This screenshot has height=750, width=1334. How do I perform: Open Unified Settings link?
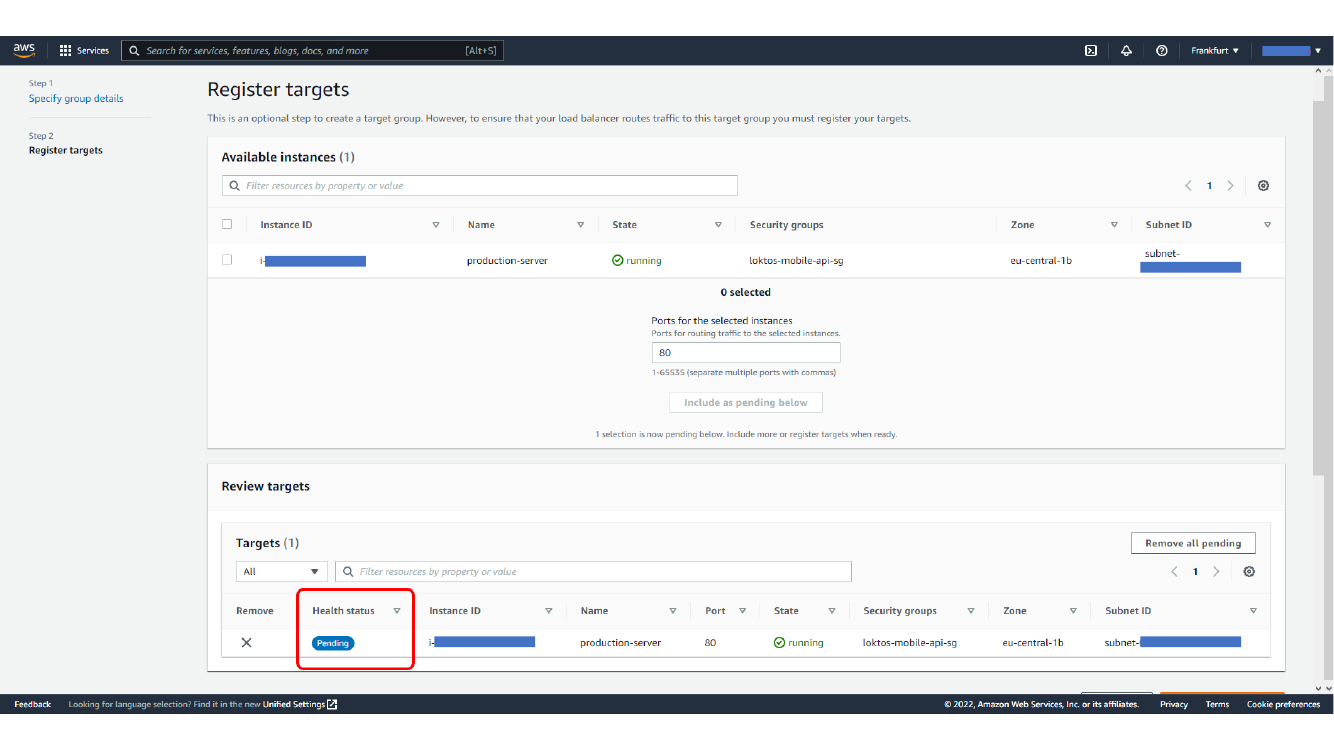pos(294,704)
